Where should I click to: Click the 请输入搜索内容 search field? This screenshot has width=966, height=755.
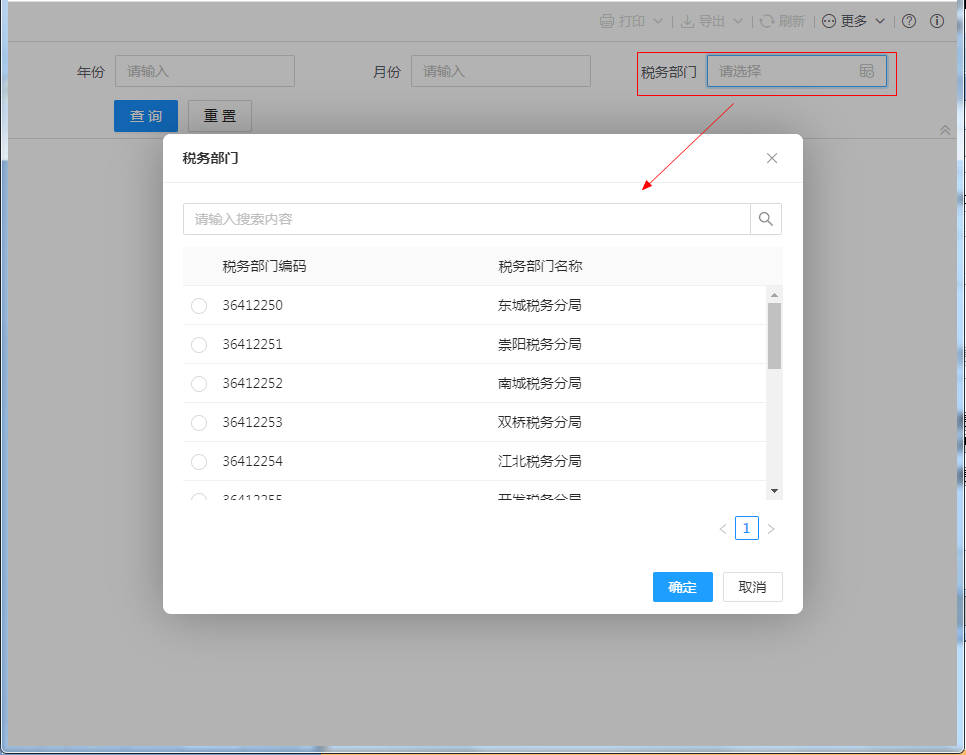pyautogui.click(x=466, y=219)
